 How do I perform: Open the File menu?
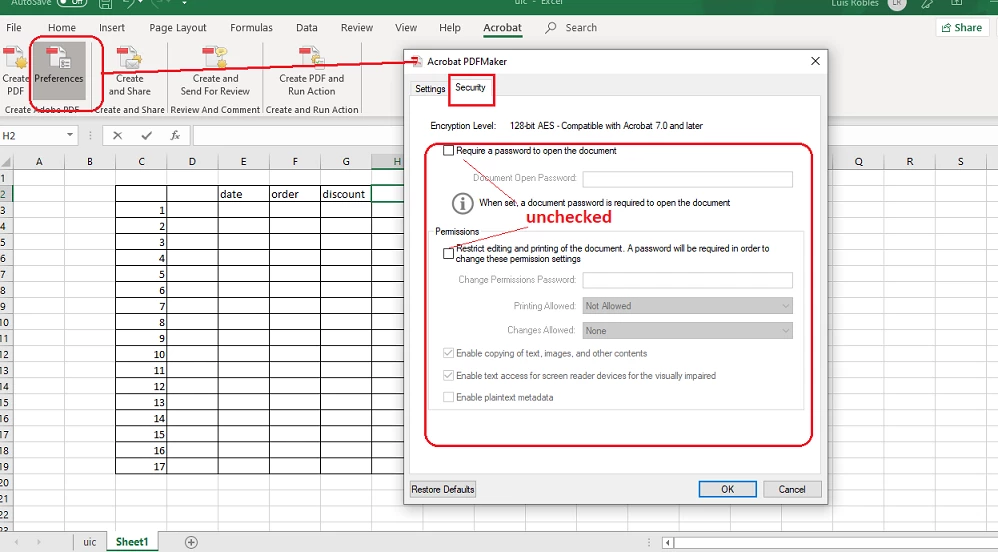(13, 27)
